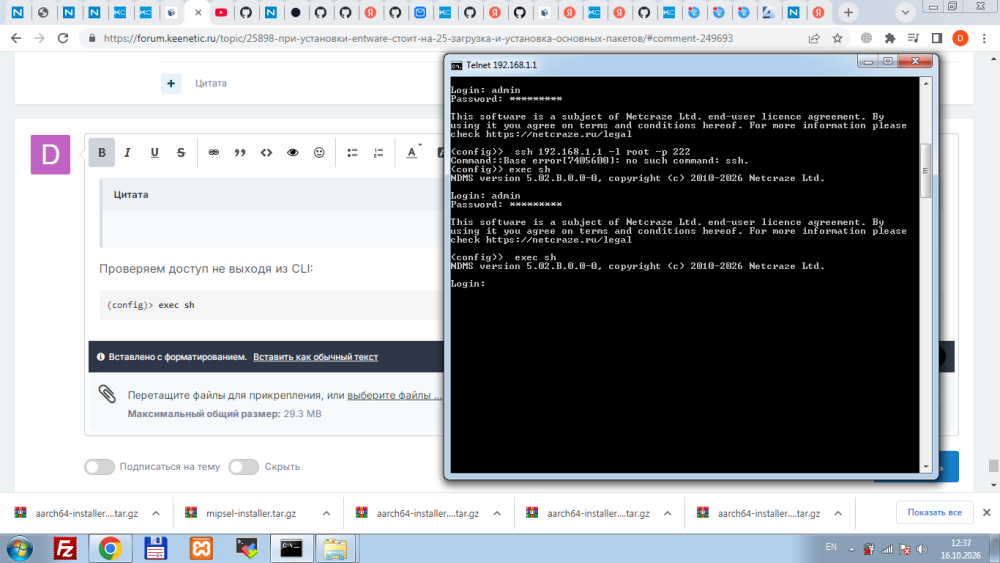Open the browser side panel
Image resolution: width=1000 pixels, height=563 pixels.
point(937,38)
